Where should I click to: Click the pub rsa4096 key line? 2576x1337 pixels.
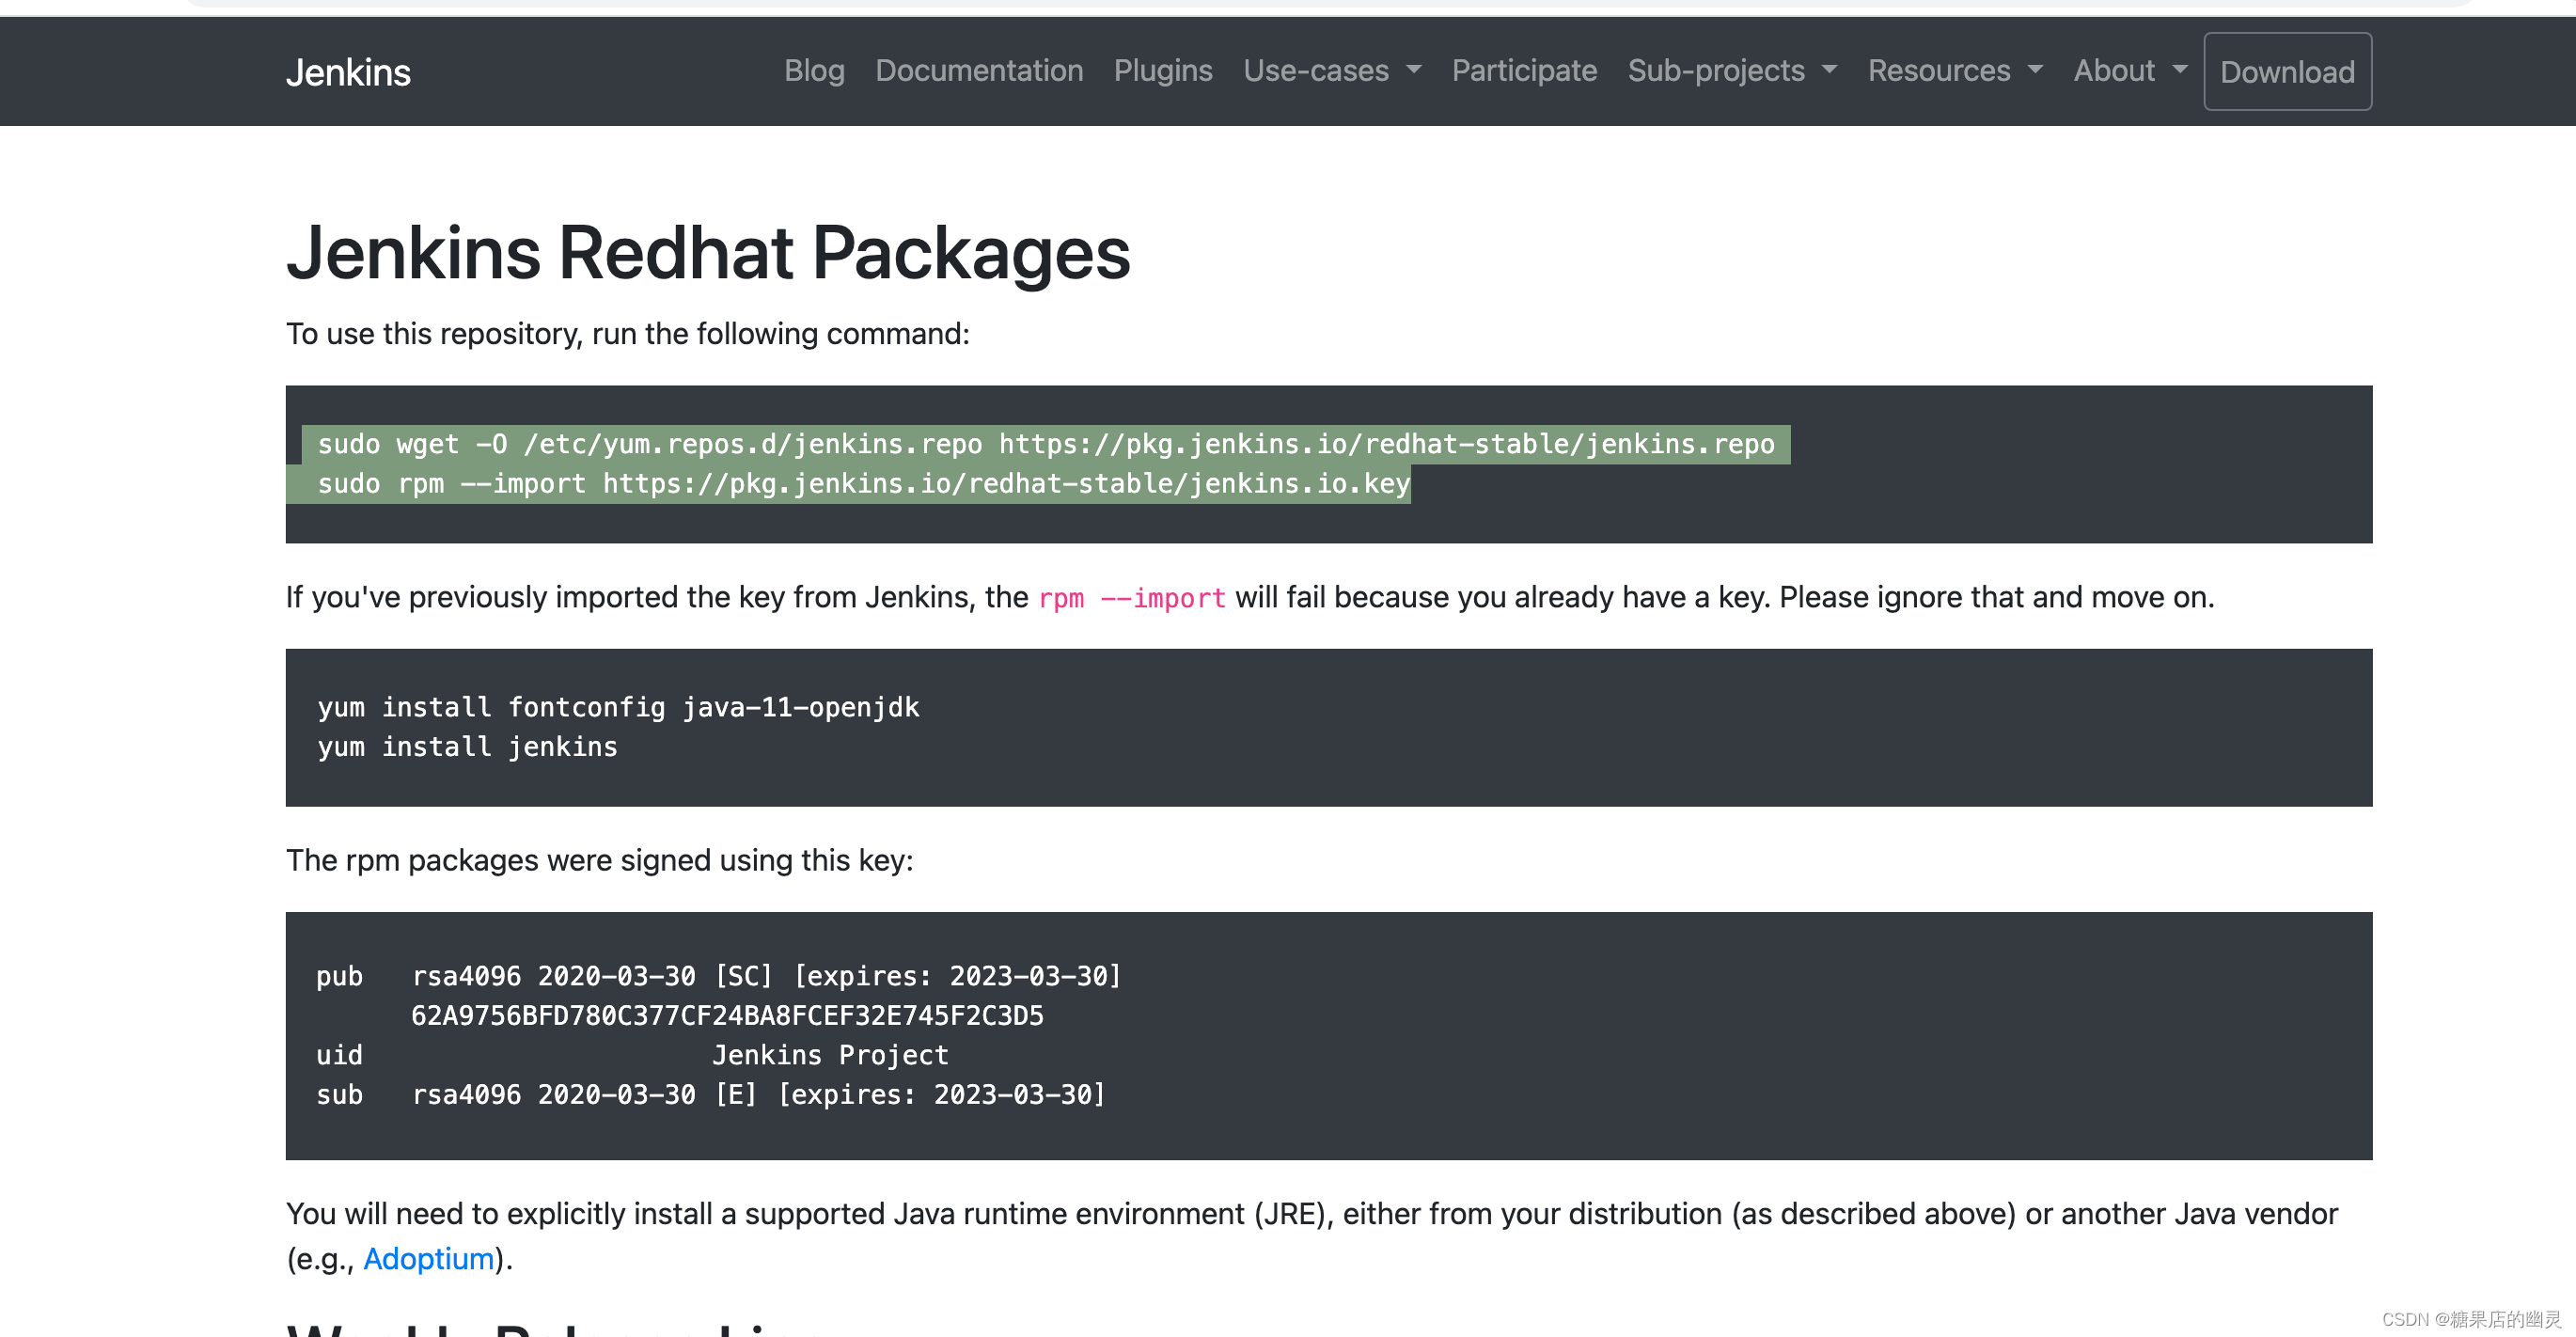click(x=719, y=976)
